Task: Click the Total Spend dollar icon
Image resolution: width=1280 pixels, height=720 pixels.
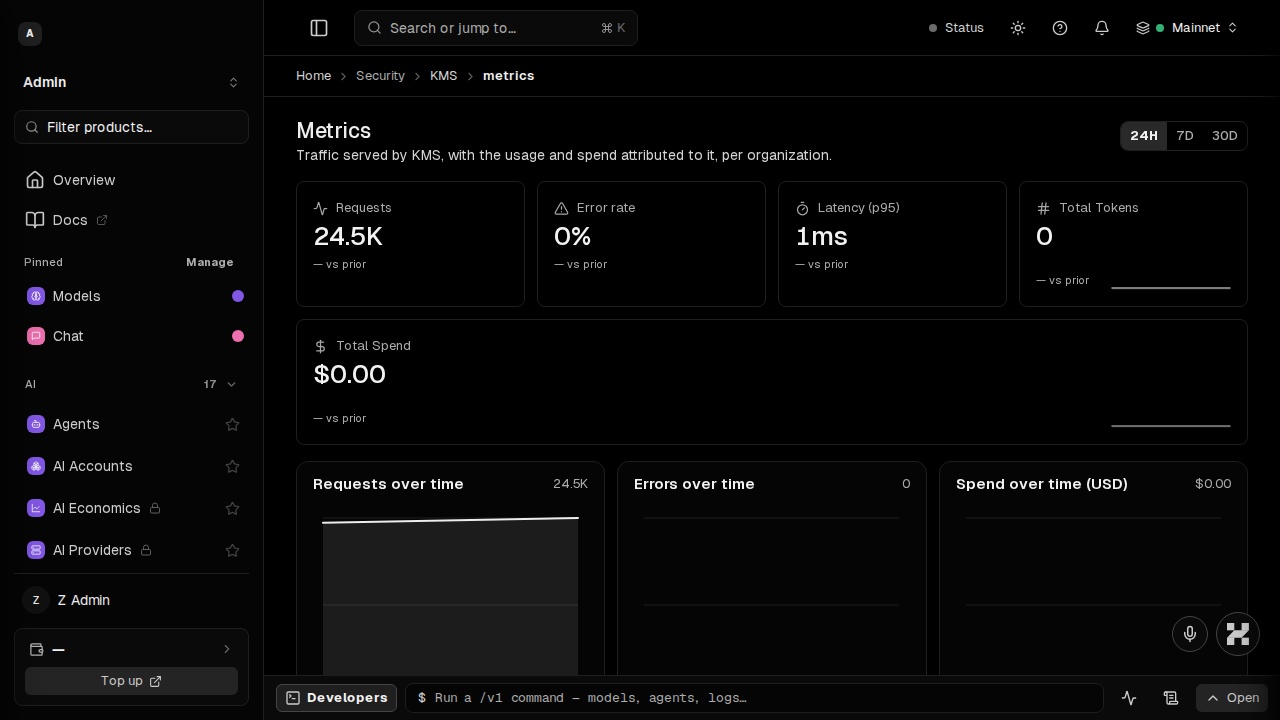Action: [x=320, y=346]
